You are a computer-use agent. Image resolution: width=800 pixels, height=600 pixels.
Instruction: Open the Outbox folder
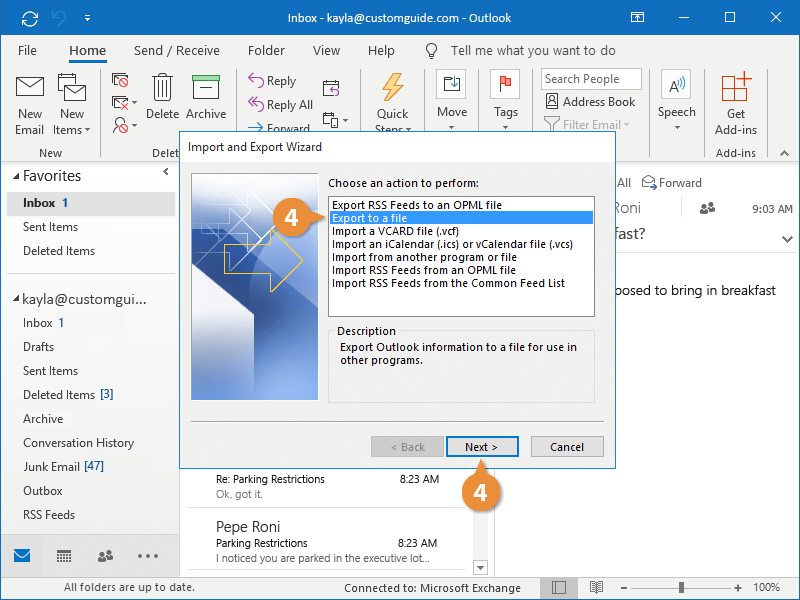coord(42,491)
